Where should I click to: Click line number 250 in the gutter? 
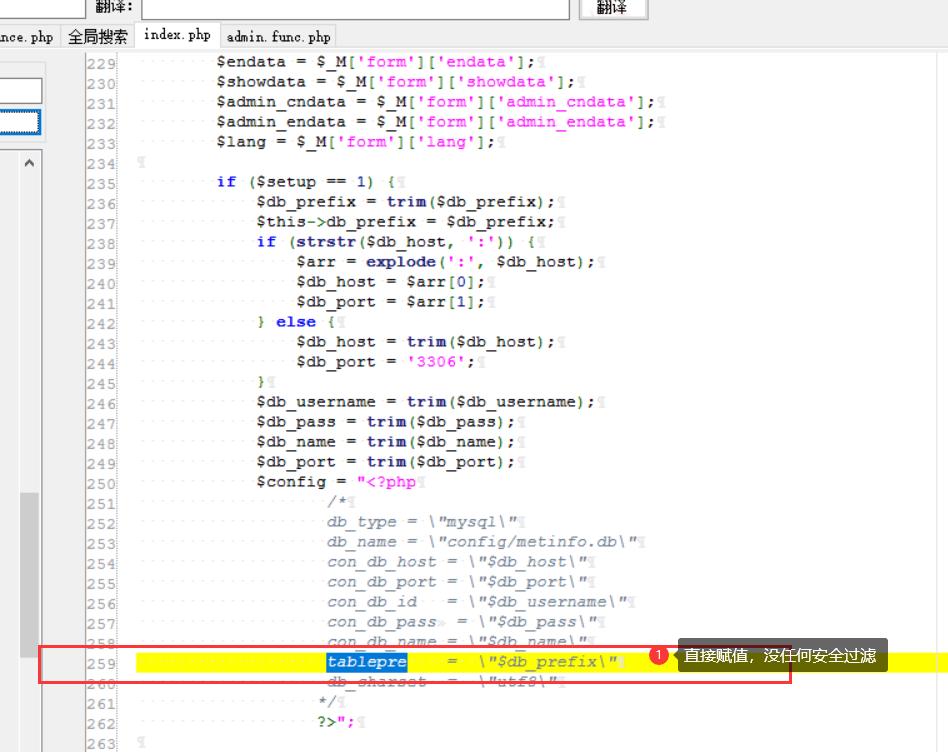click(x=101, y=482)
